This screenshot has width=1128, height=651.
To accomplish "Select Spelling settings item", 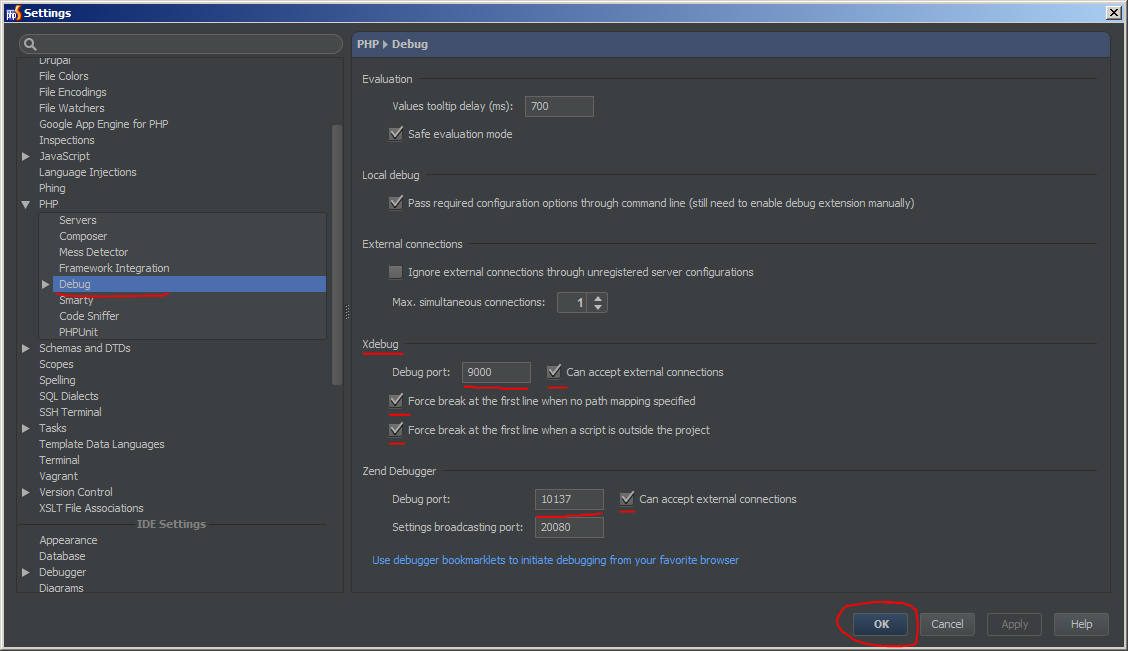I will tap(57, 380).
